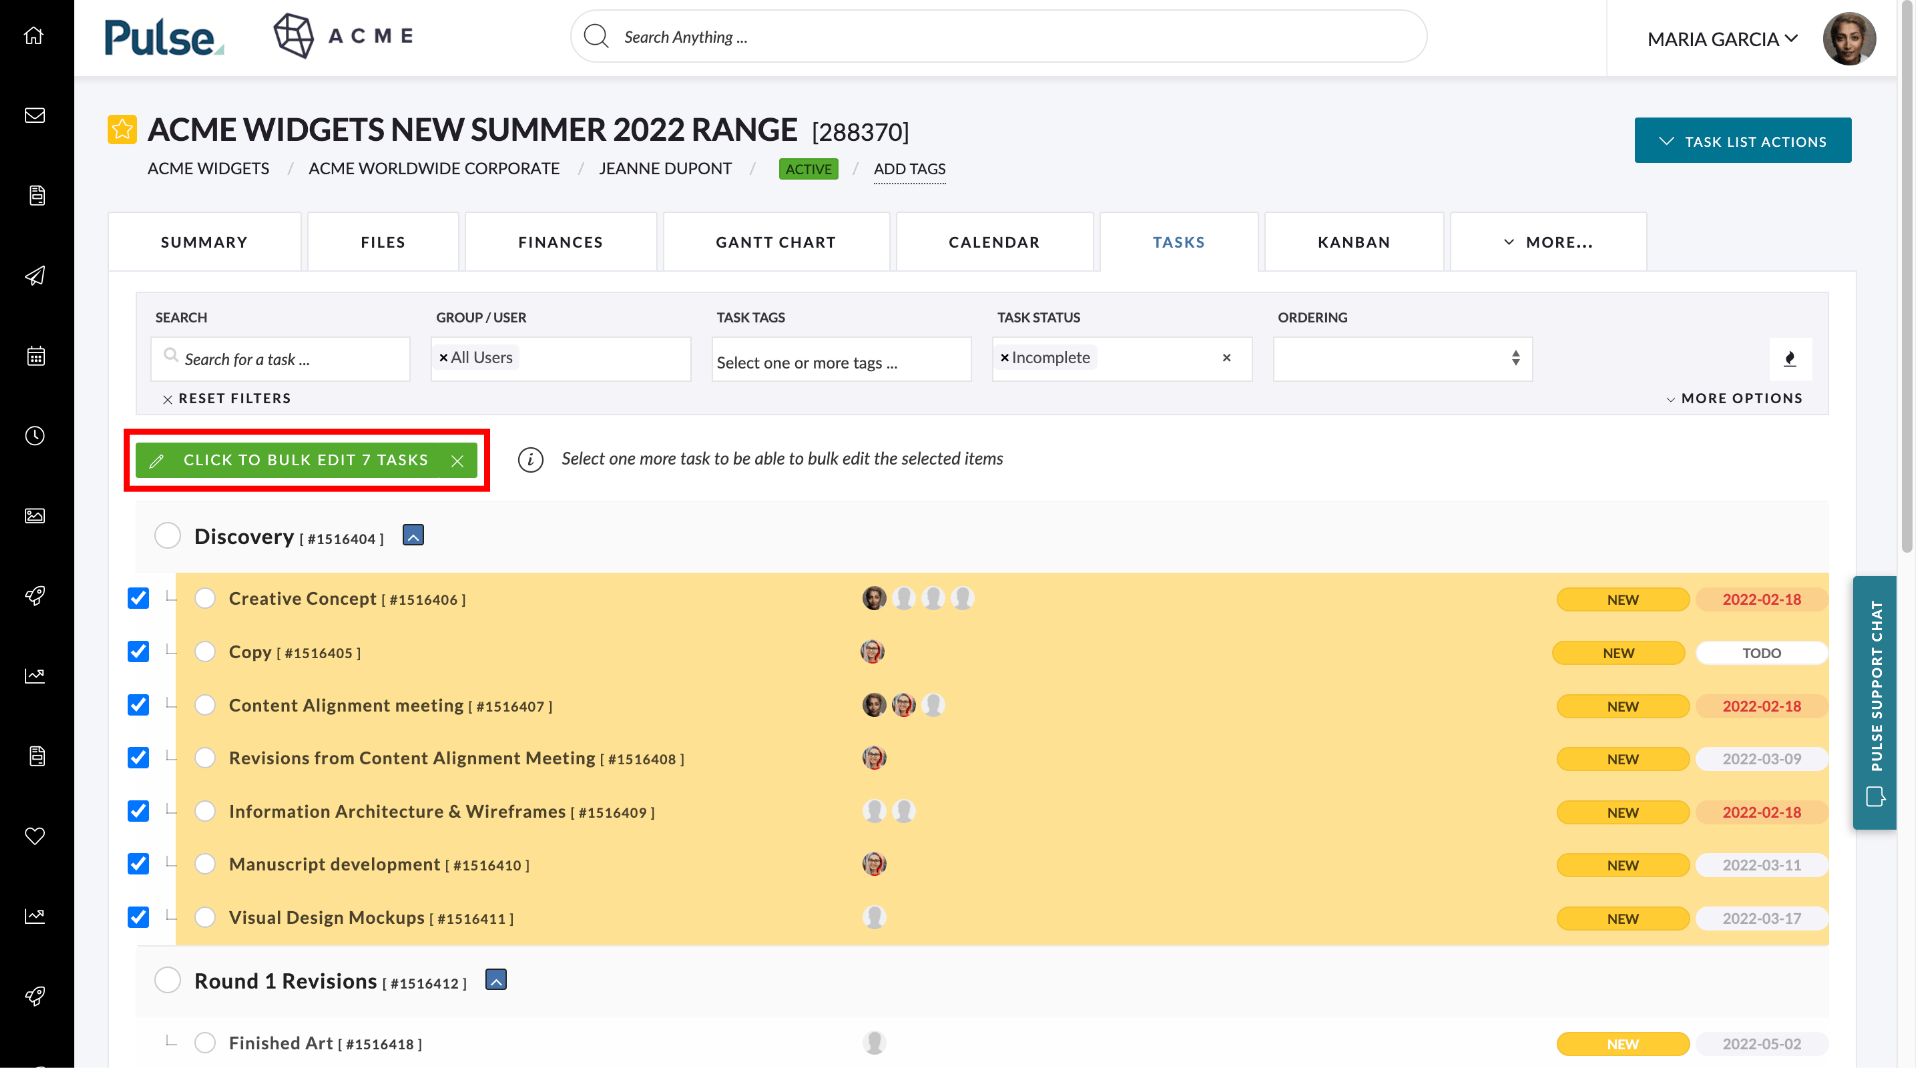The height and width of the screenshot is (1068, 1920).
Task: Click assignee avatar on Visual Design Mockups
Action: [x=874, y=917]
